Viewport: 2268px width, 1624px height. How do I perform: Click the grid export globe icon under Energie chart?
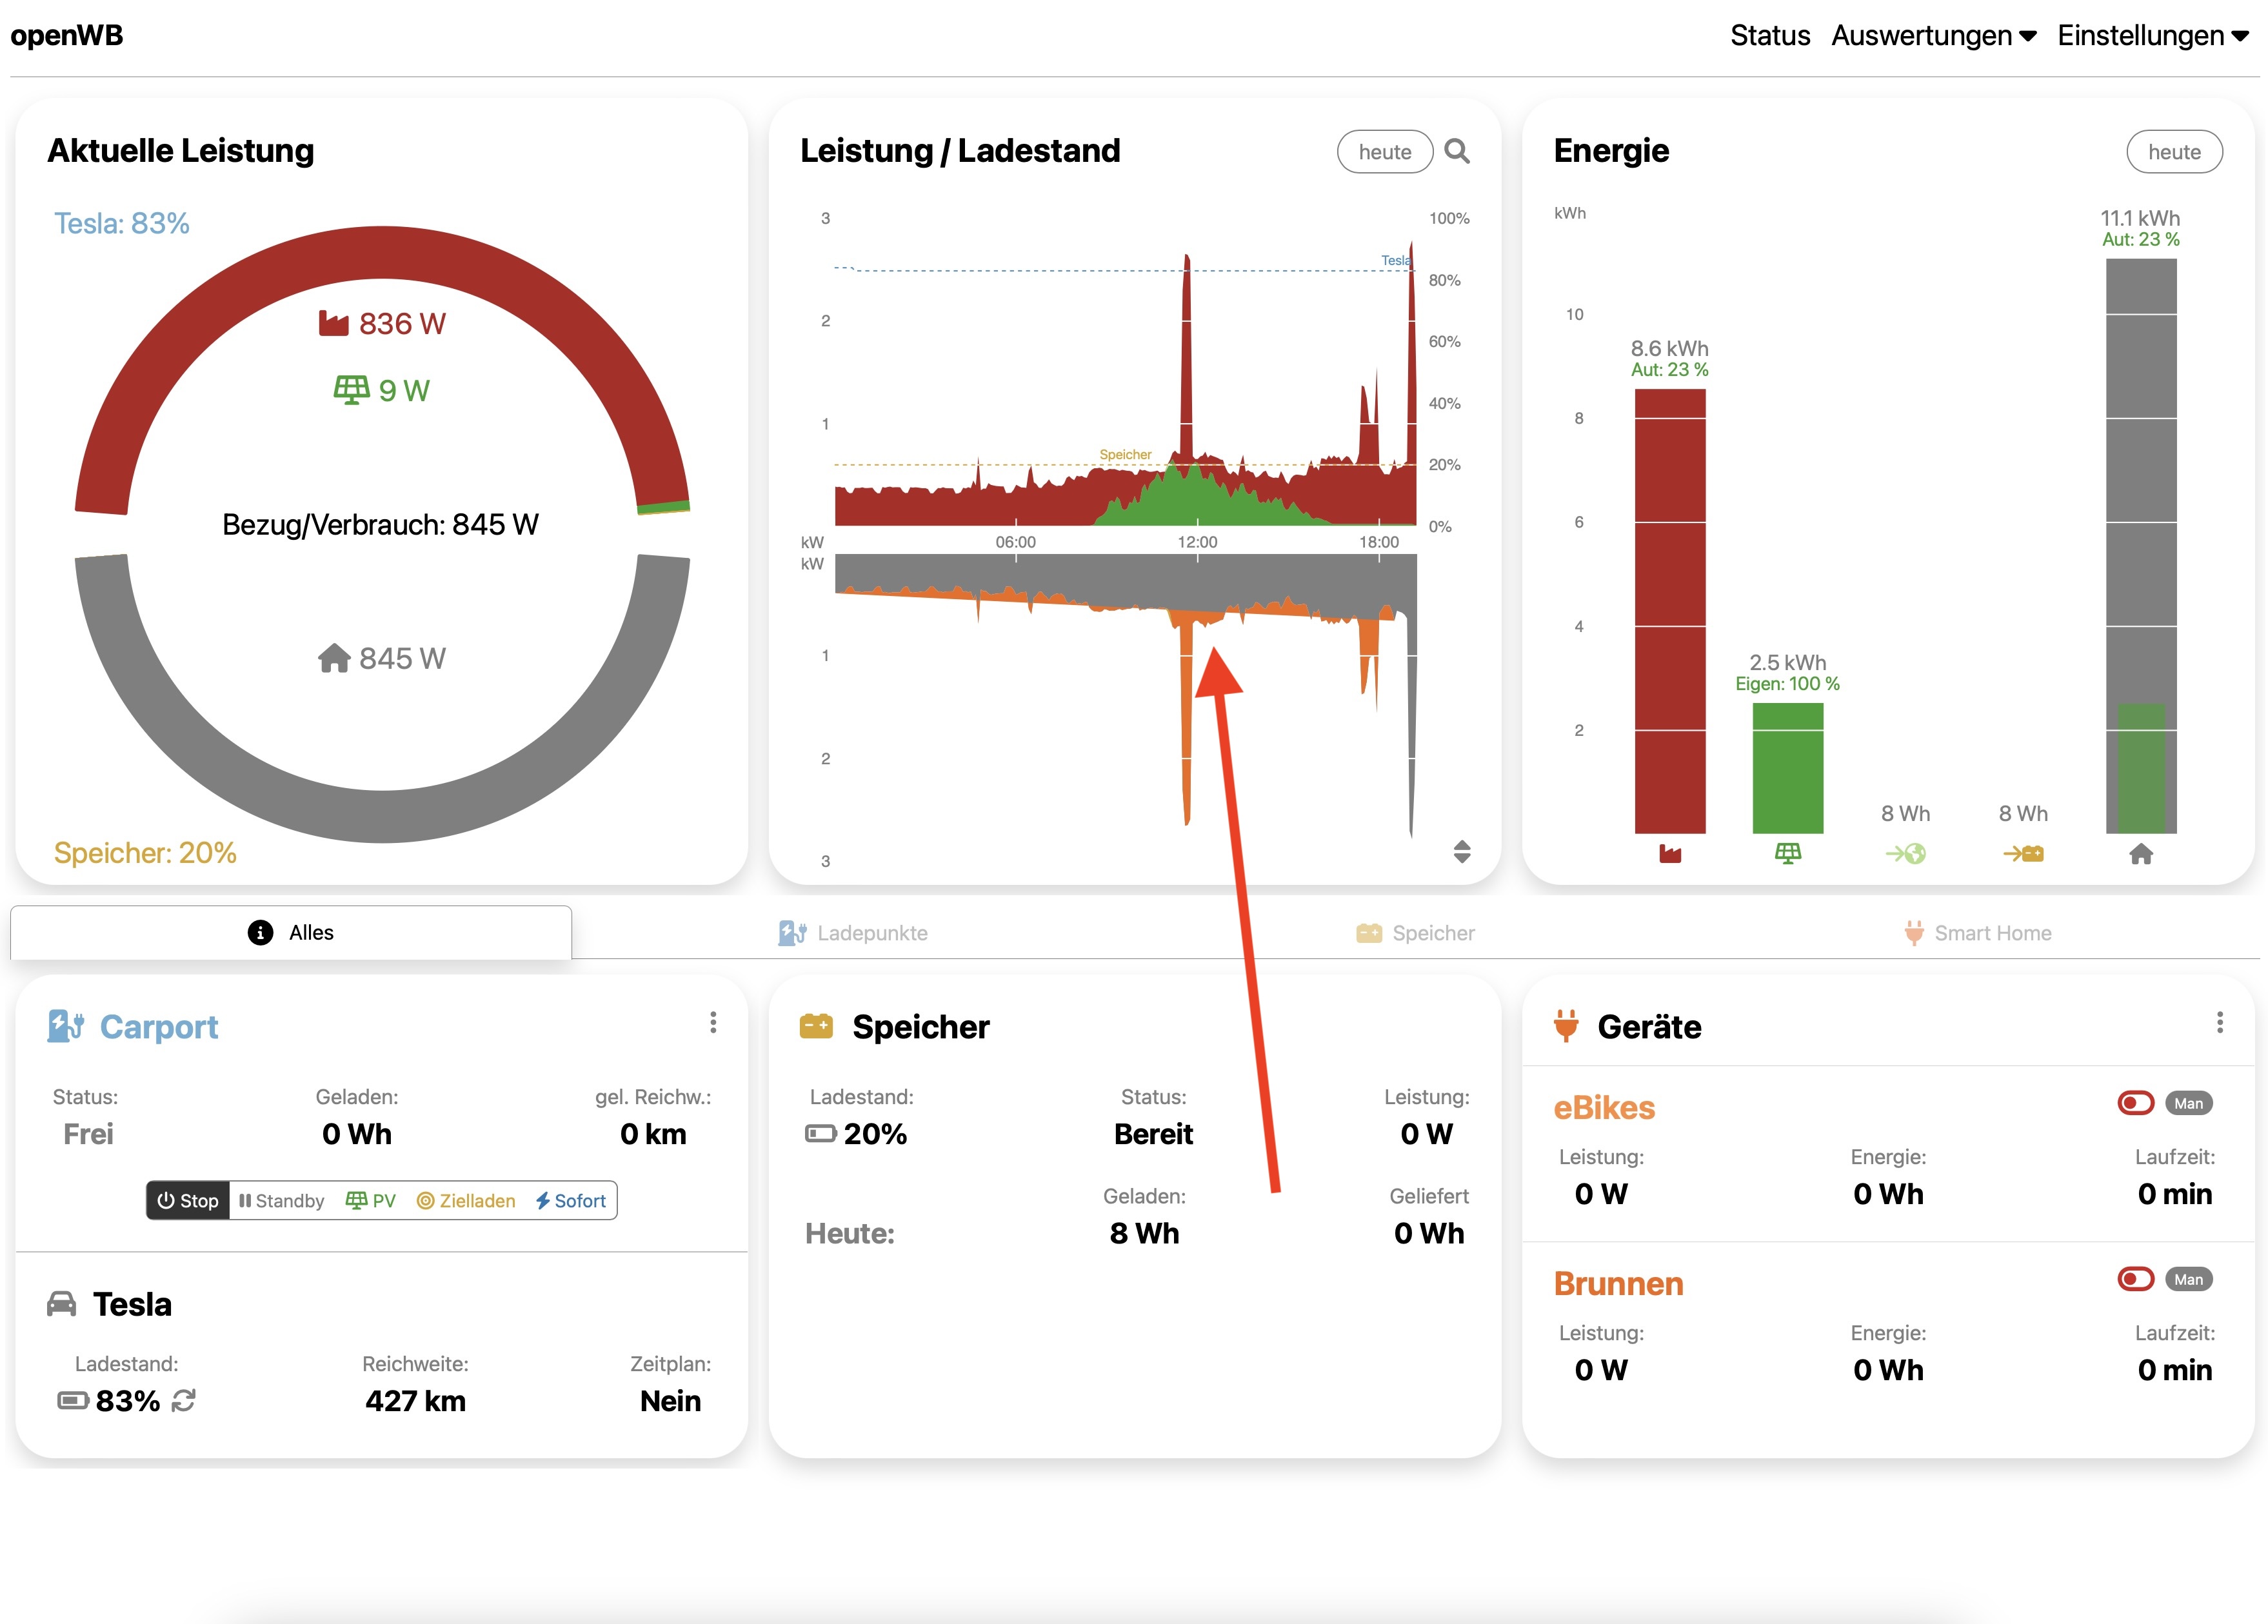(1905, 854)
